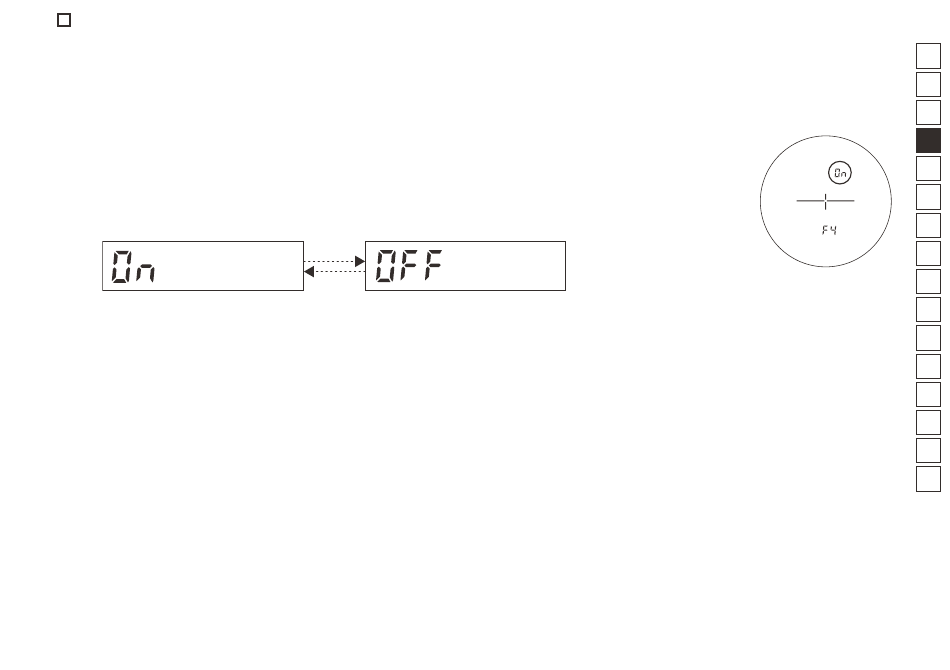Click the dotted arrow pointing back toward On
The image size is (950, 670).
[x=334, y=271]
